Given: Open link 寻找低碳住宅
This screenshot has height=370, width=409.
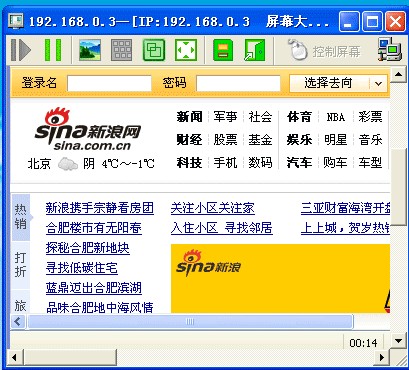Looking at the screenshot, I should coord(82,268).
